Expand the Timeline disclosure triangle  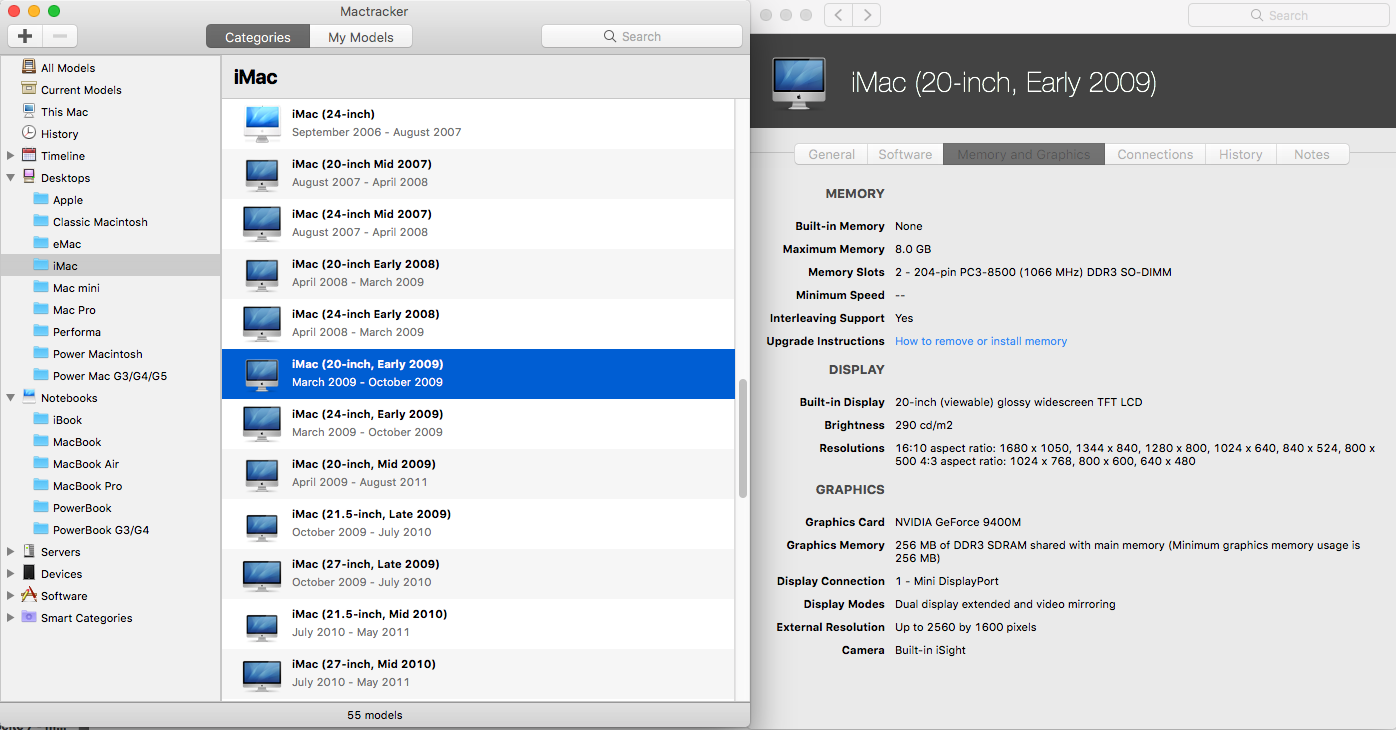point(11,156)
